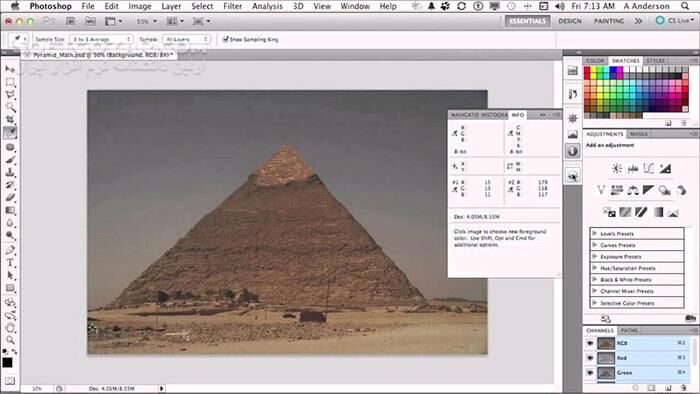This screenshot has width=700, height=394.
Task: Select the Blur tool
Action: point(10,223)
